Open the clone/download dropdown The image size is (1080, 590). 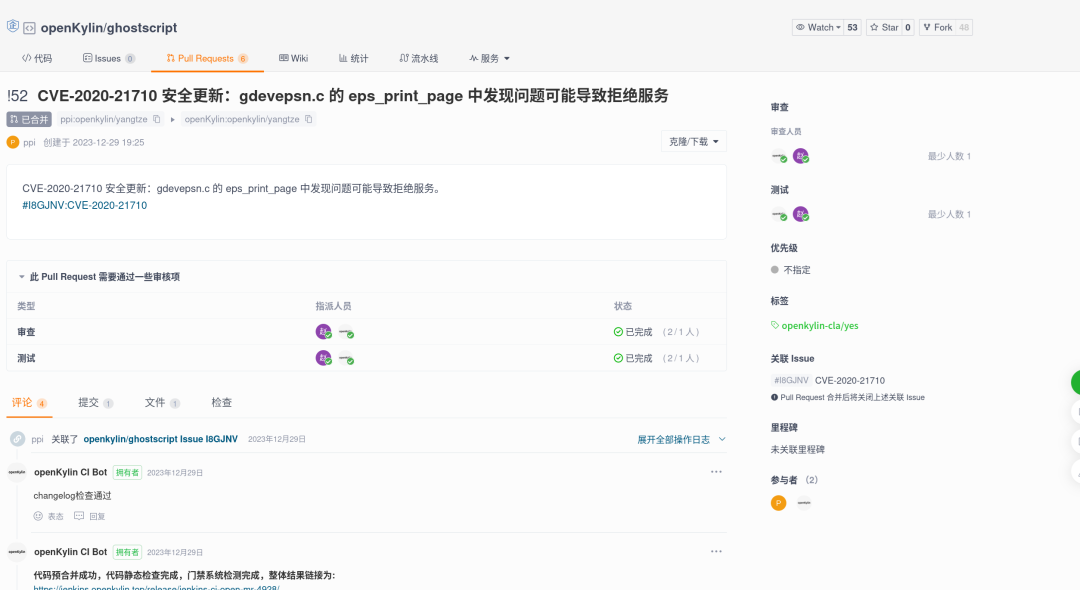[693, 142]
